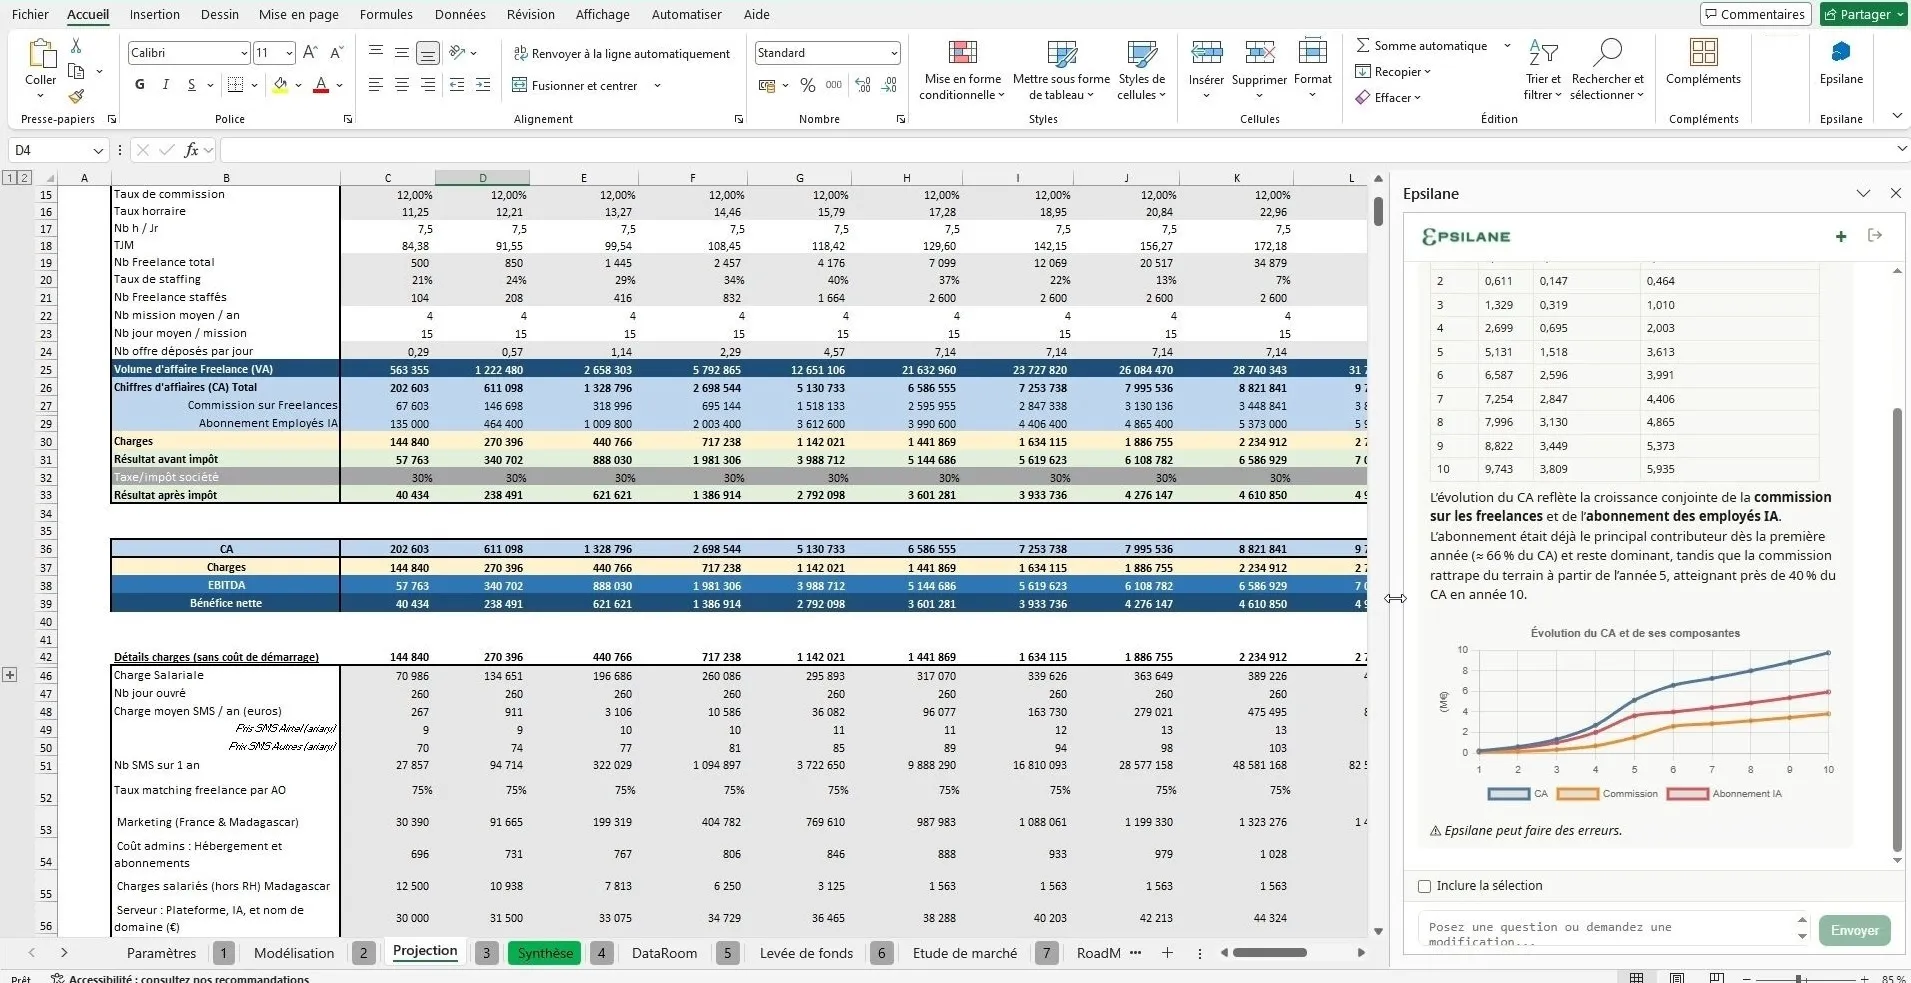Select the format painter brush tool
1911x983 pixels.
tap(74, 96)
